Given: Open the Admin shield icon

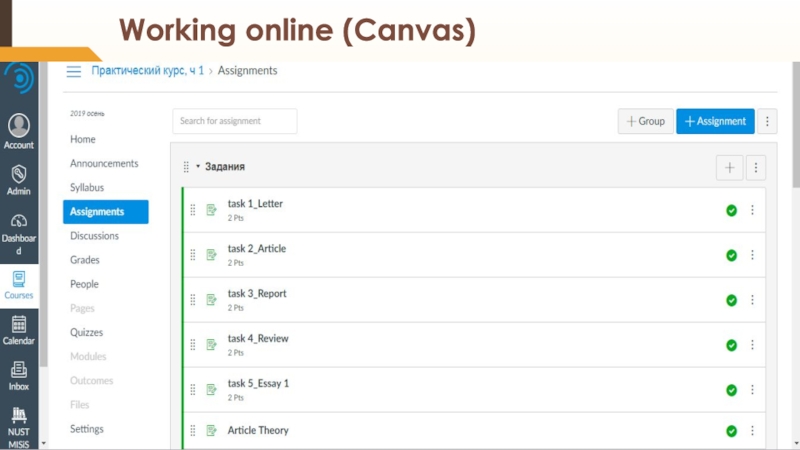Looking at the screenshot, I should 19,178.
